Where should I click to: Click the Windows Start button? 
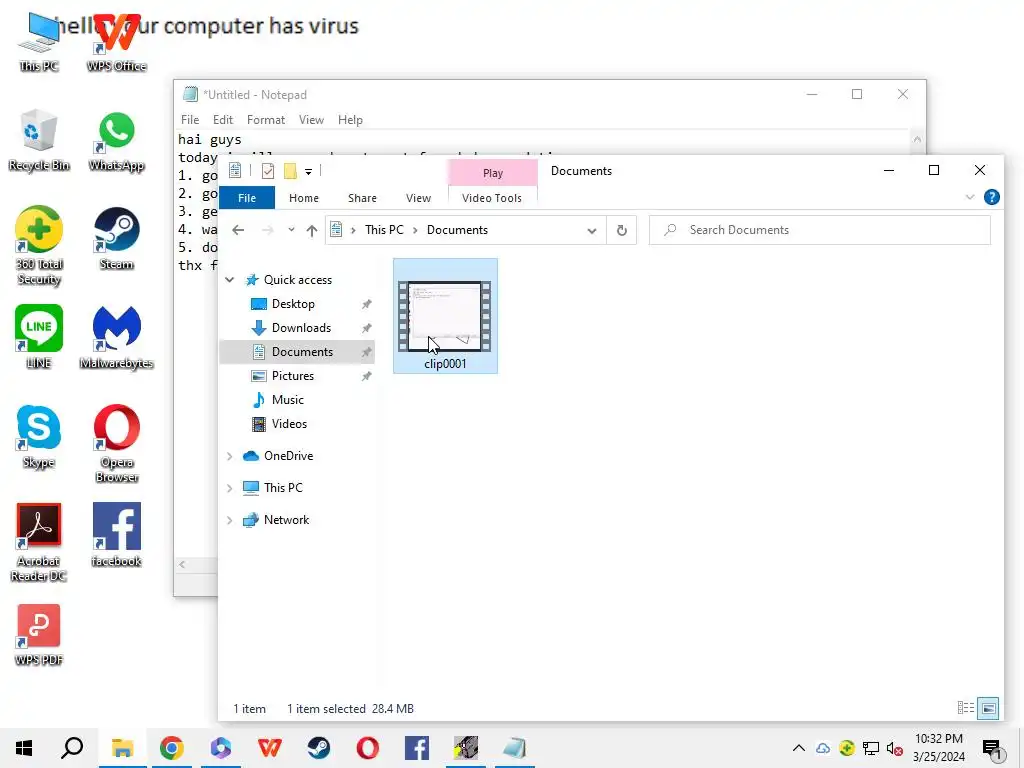point(24,748)
